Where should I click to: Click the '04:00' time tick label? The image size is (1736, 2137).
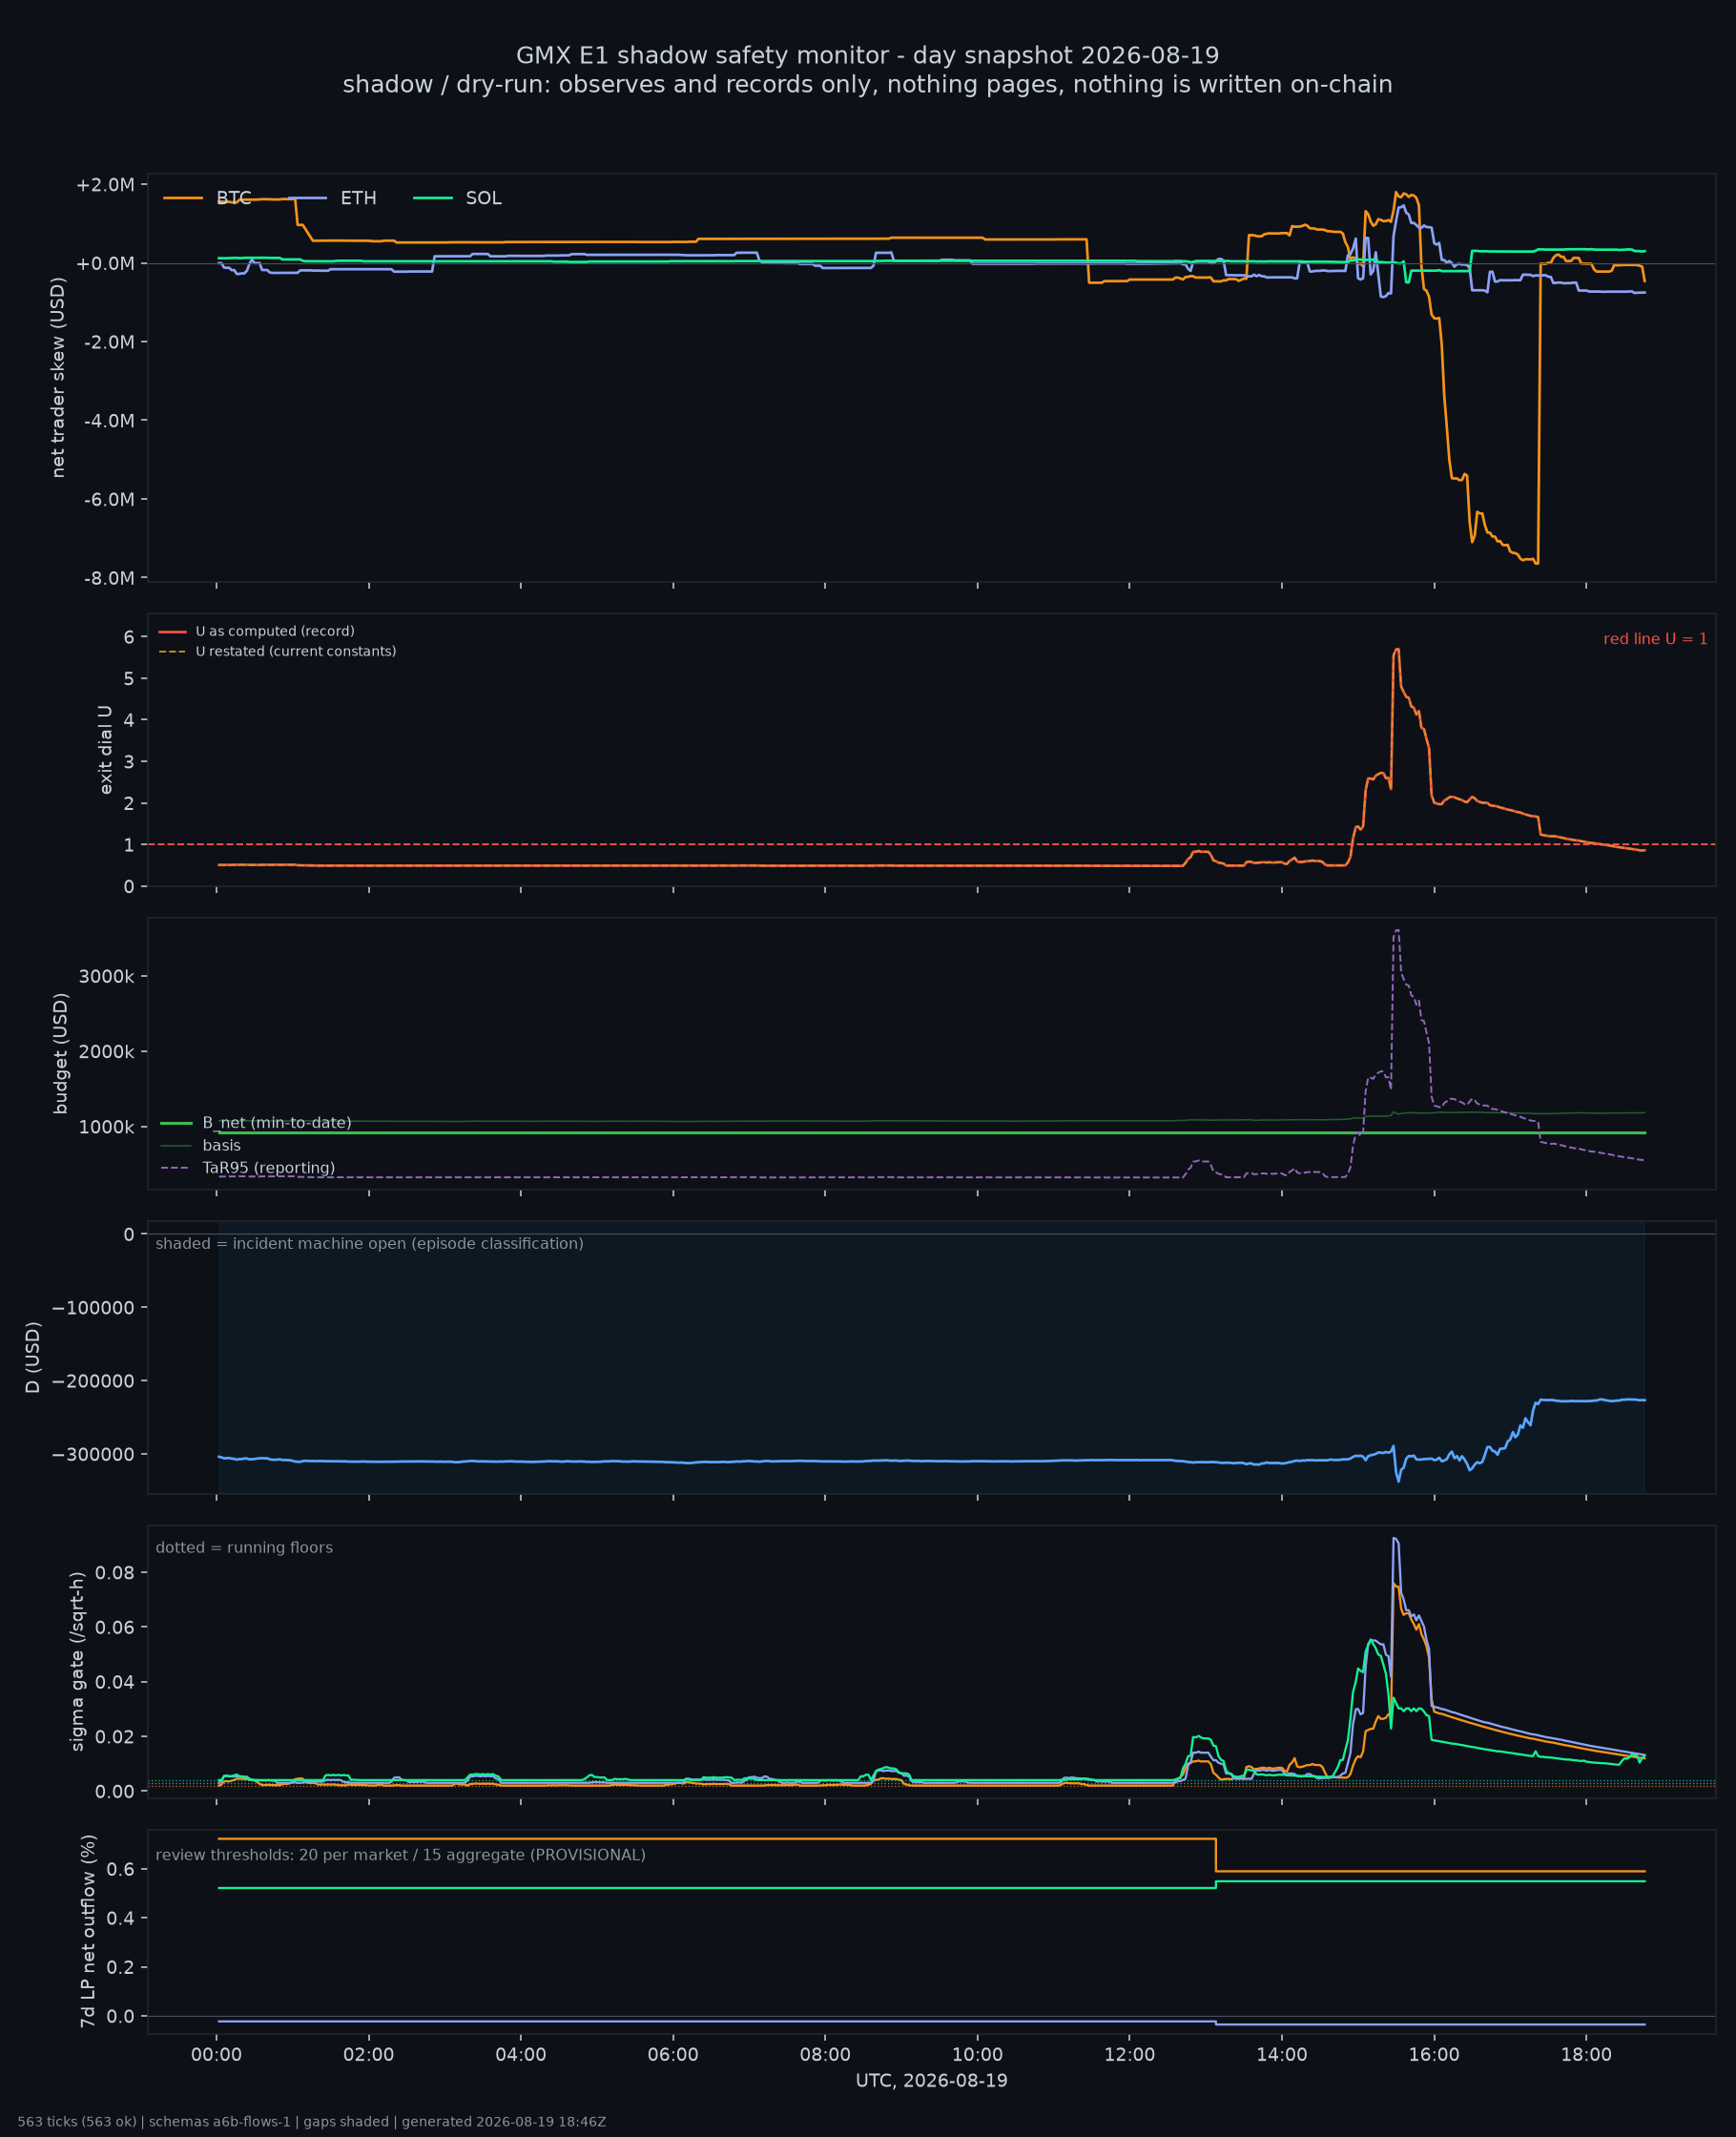point(521,2055)
